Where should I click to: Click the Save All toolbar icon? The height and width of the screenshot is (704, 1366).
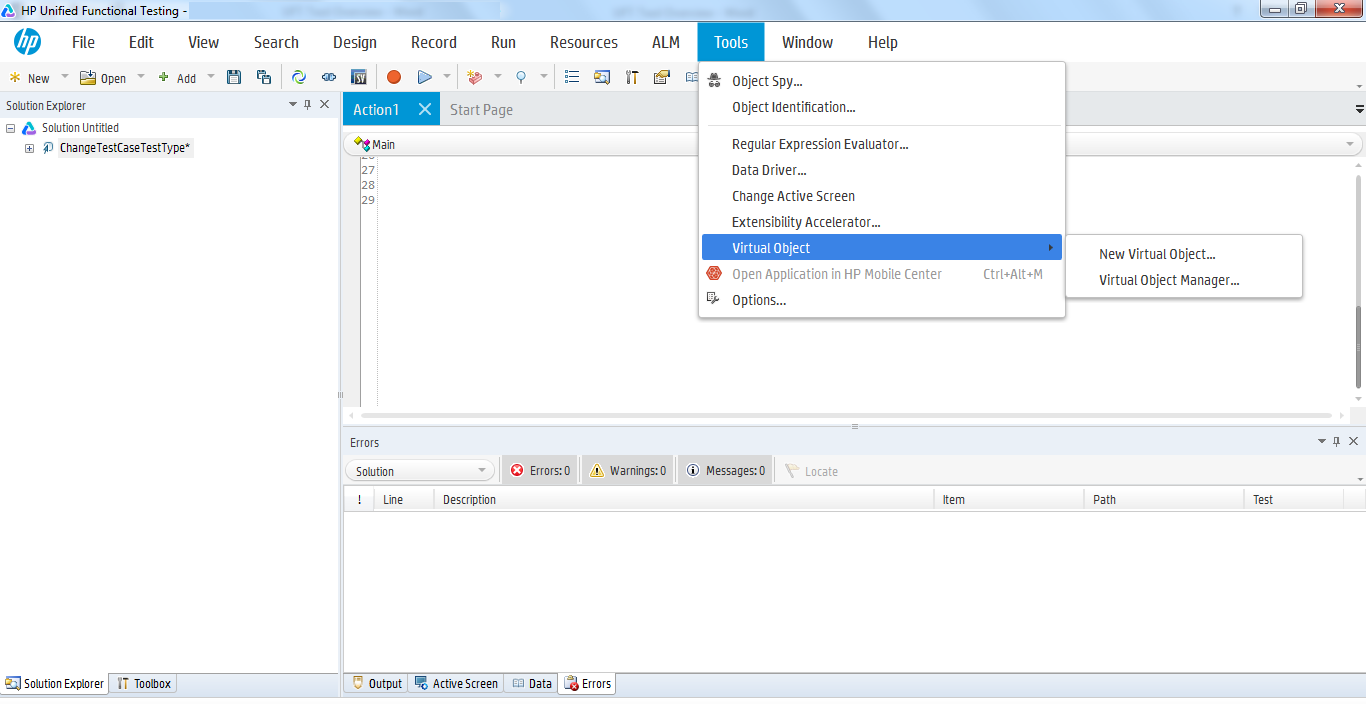tap(262, 76)
